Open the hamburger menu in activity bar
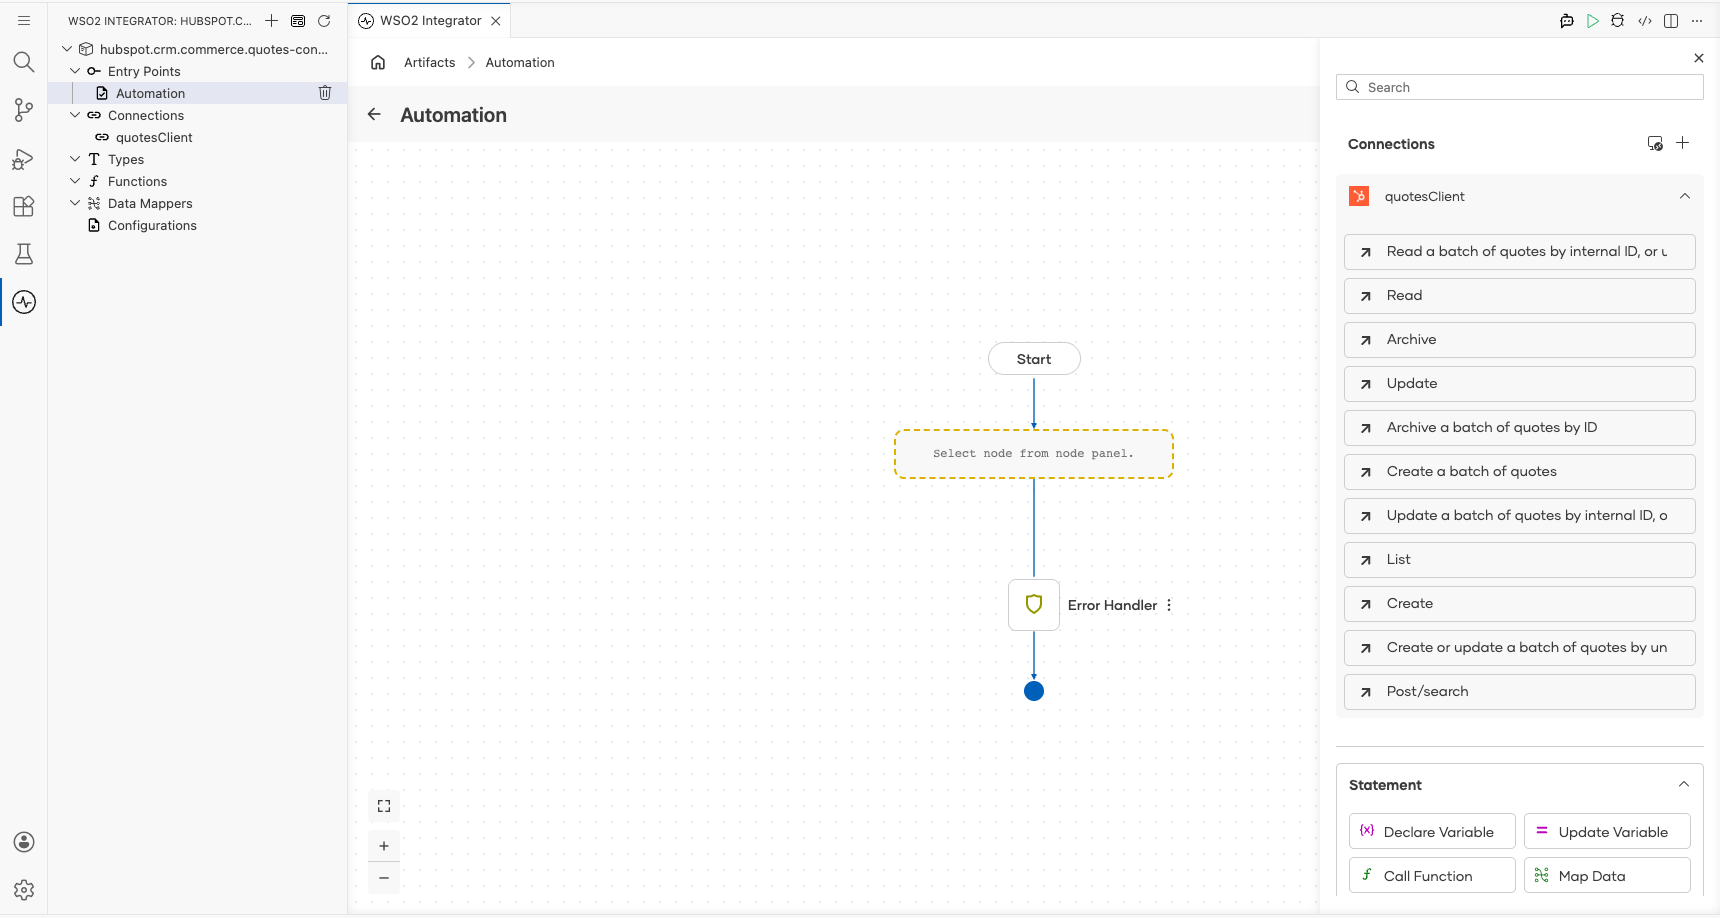The width and height of the screenshot is (1720, 918). point(24,20)
